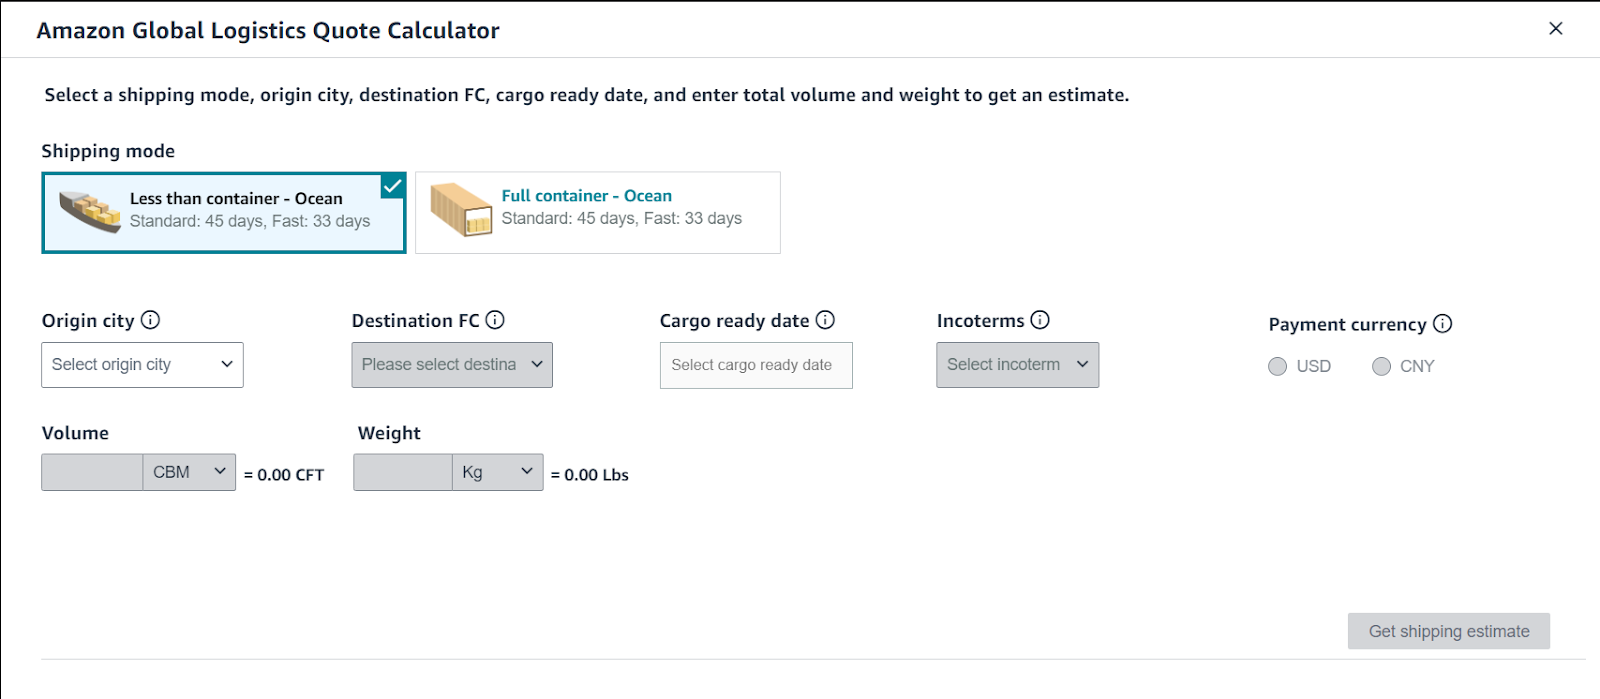
Task: Click the Payment currency info icon
Action: click(1442, 324)
